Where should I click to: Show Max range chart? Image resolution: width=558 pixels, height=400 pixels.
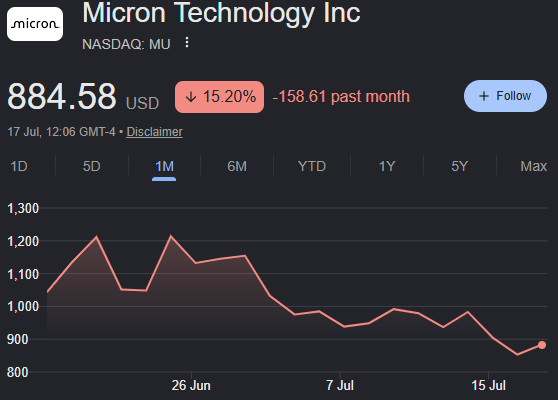point(533,166)
